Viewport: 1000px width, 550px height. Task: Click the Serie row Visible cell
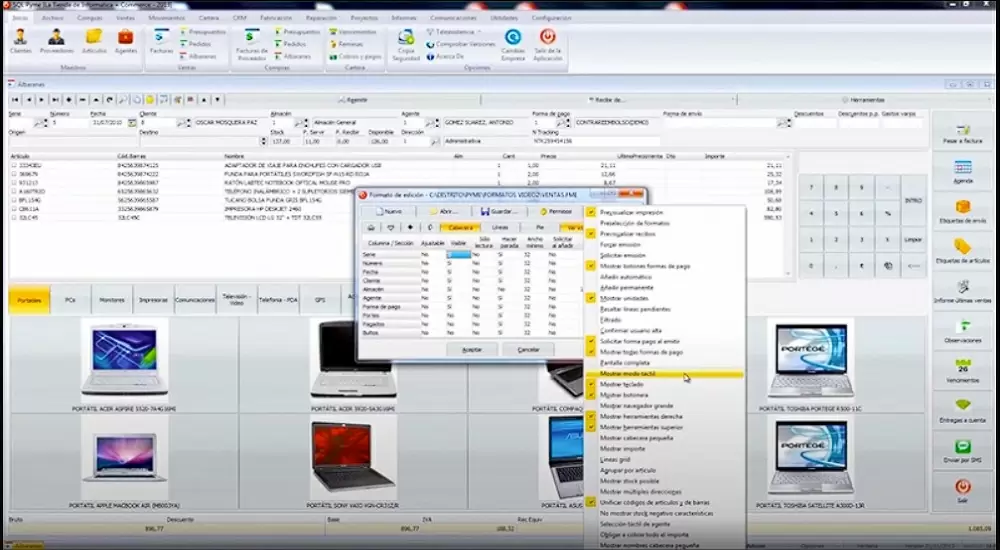point(459,255)
